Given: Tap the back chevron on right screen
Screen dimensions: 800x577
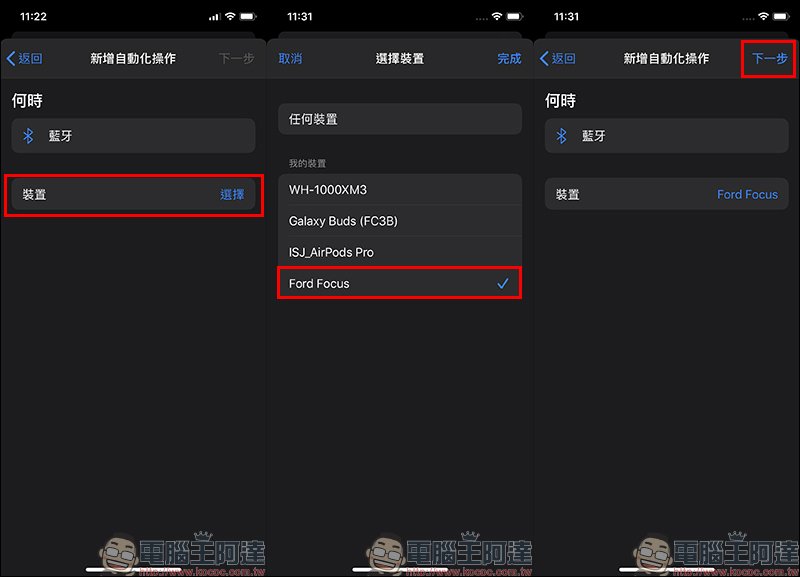Looking at the screenshot, I should (x=544, y=58).
